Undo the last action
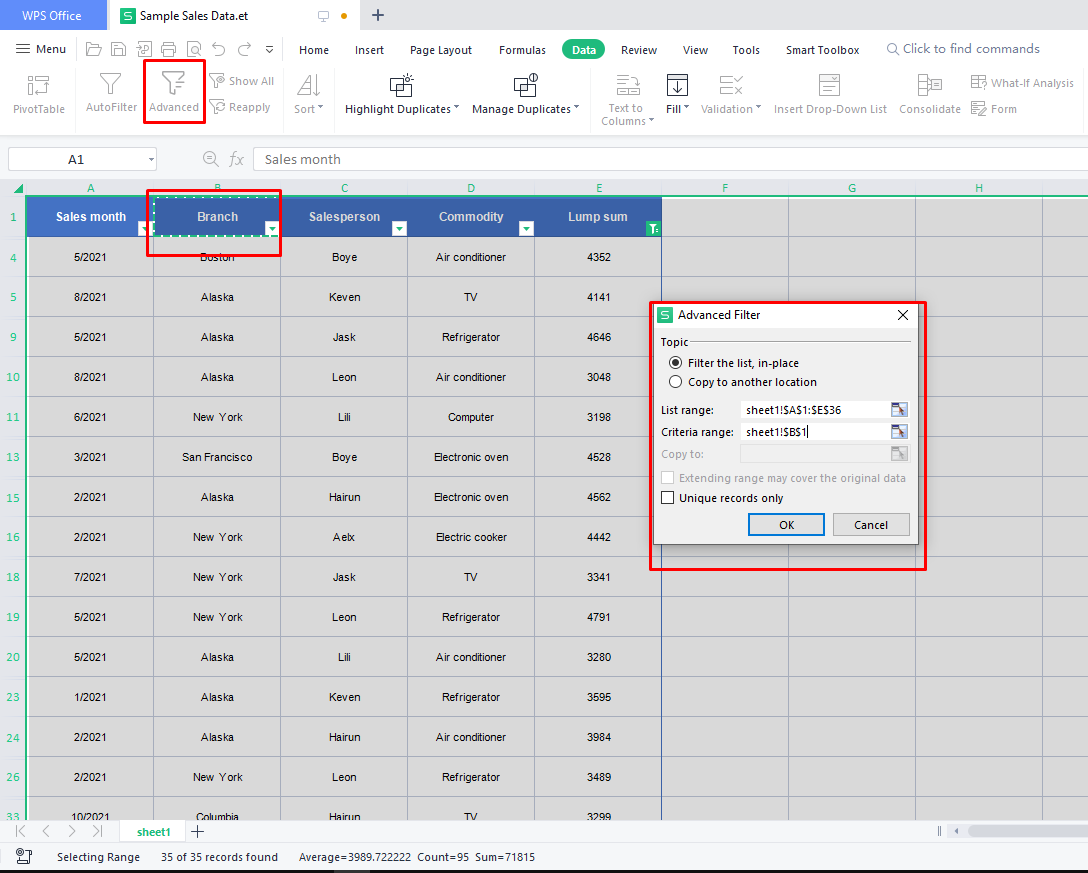1088x873 pixels. click(x=219, y=49)
